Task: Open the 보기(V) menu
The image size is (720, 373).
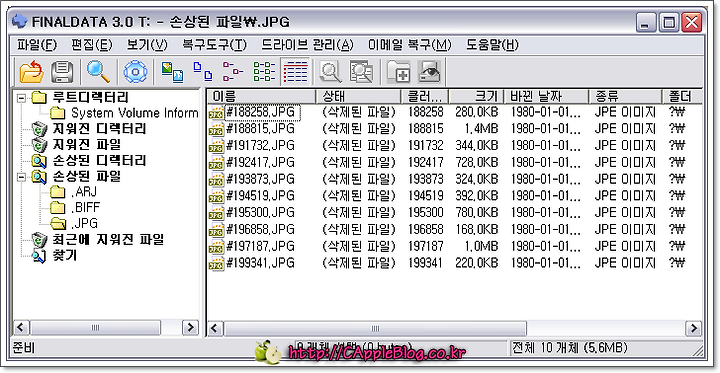Action: (x=147, y=45)
